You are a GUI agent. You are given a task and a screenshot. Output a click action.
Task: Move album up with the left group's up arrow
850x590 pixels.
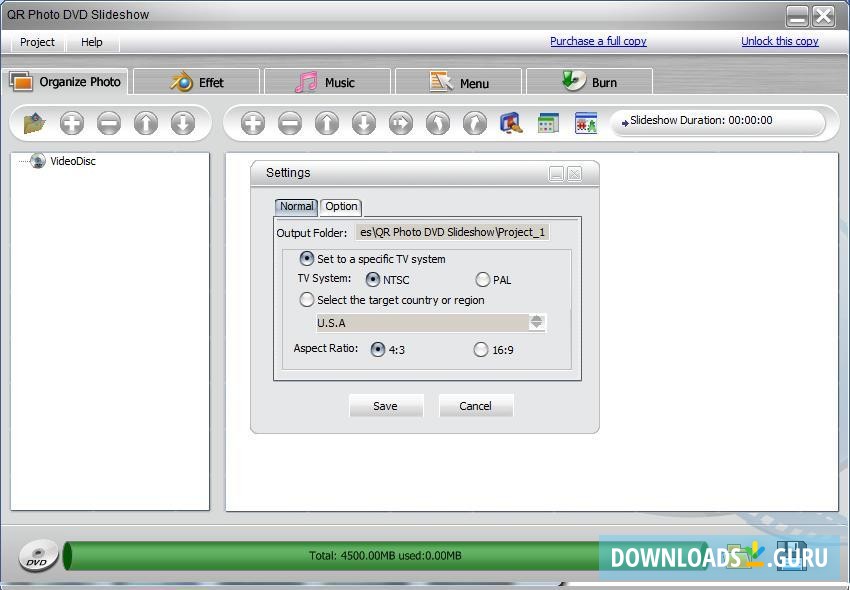[x=146, y=123]
